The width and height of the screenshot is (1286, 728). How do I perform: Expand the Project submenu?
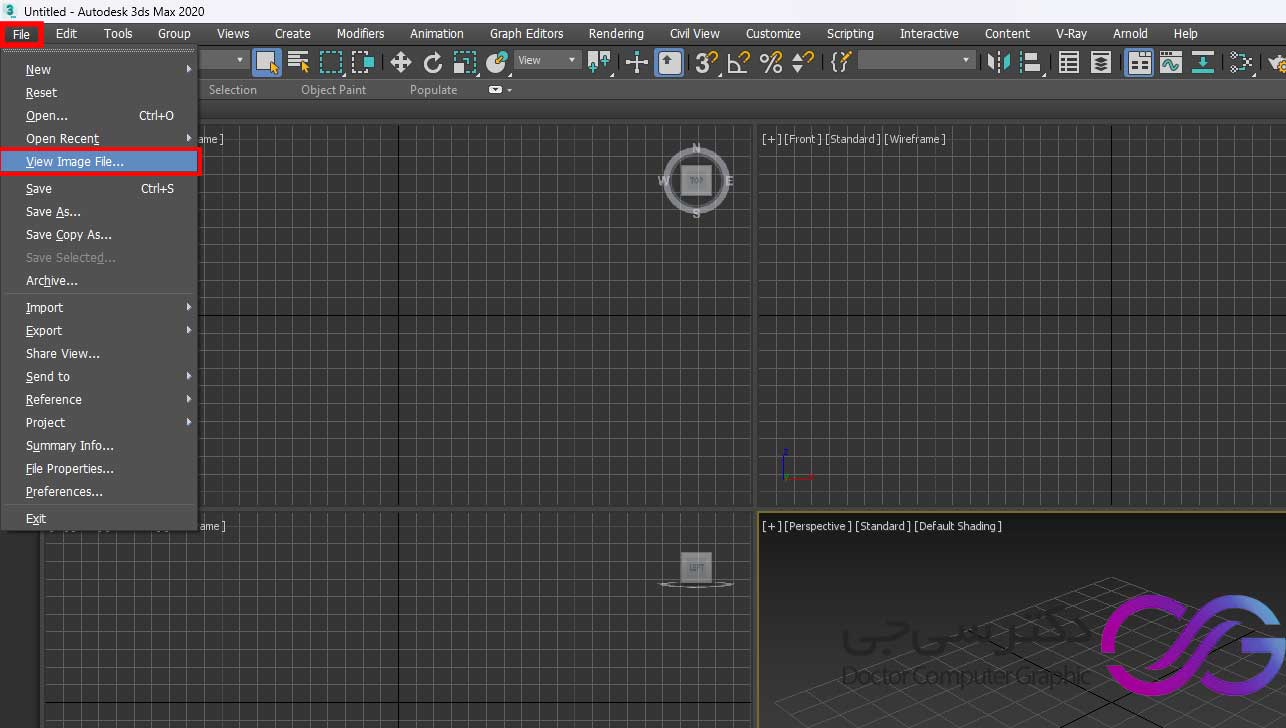(x=100, y=423)
